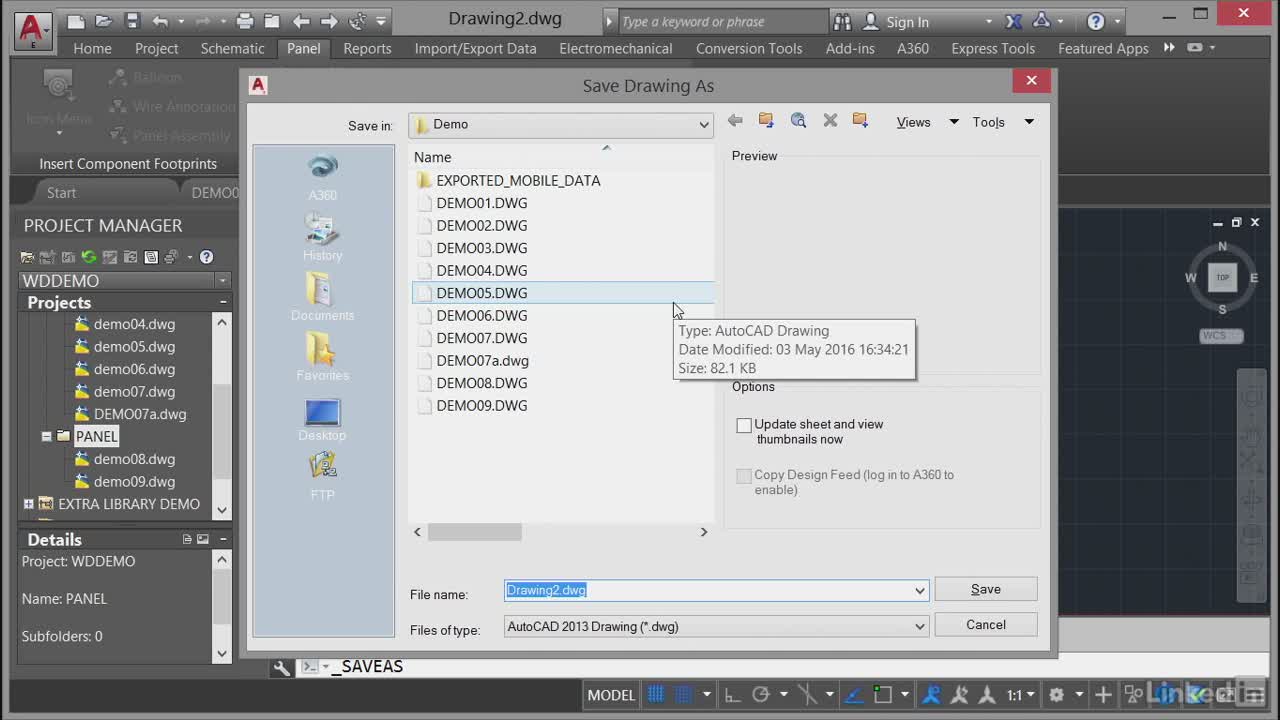Open the A360 location in sidebar

(322, 177)
